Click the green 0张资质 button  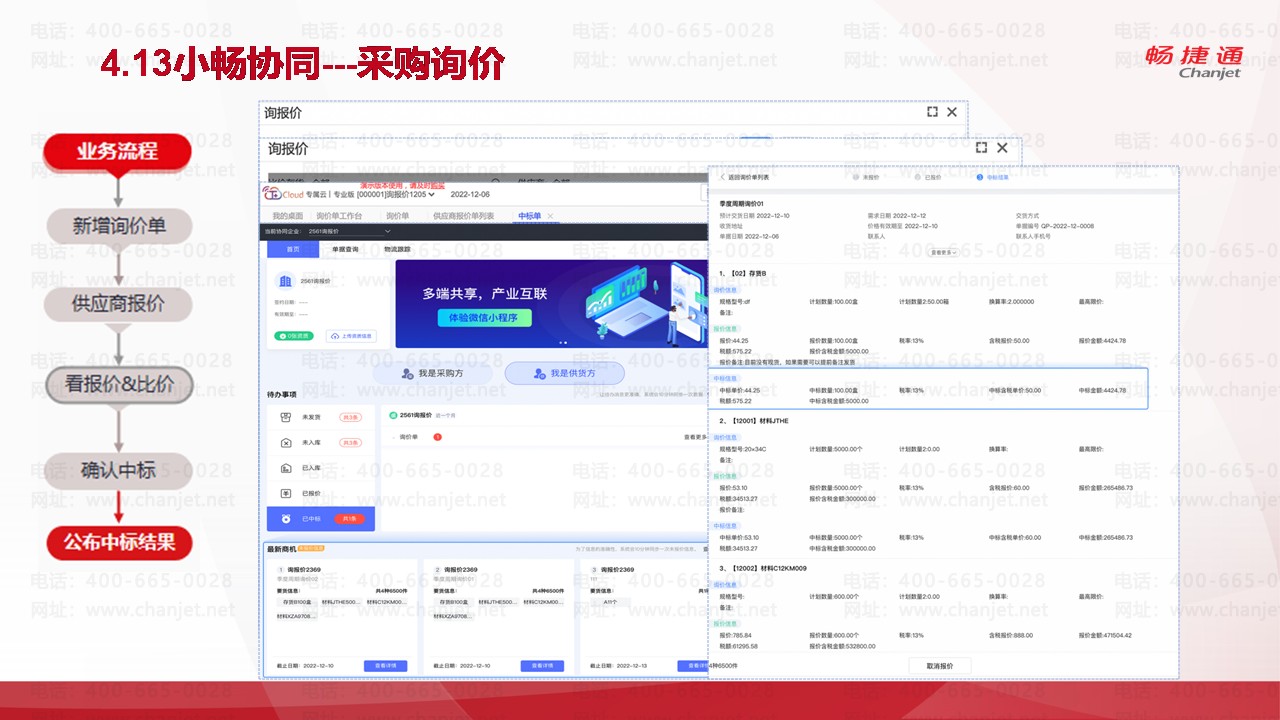tap(294, 336)
